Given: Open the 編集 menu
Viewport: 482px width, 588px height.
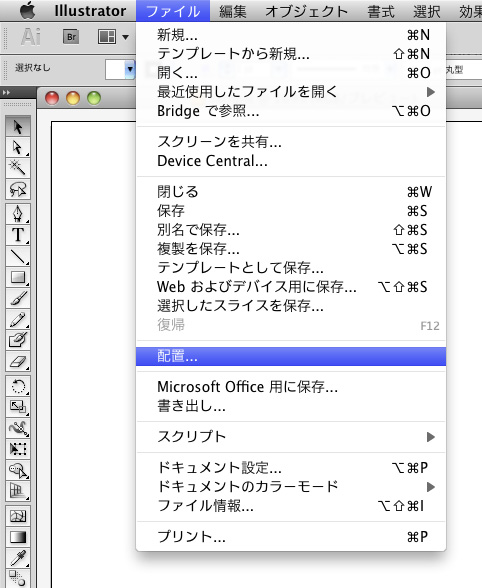Looking at the screenshot, I should pyautogui.click(x=233, y=11).
